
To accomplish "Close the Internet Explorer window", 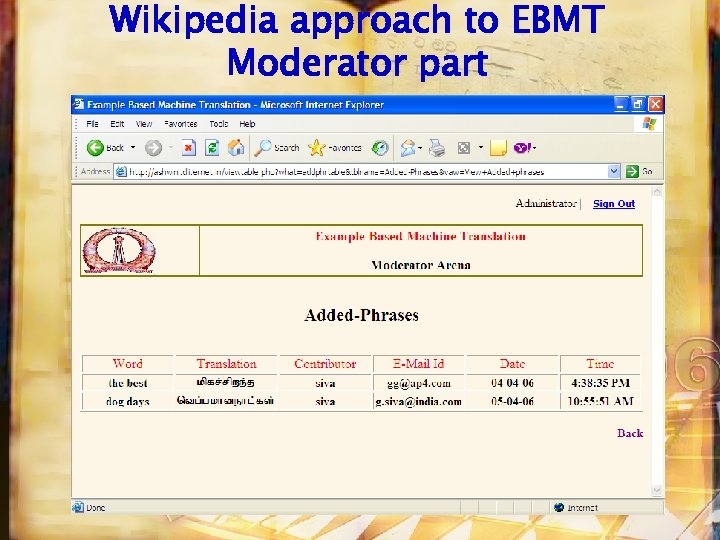I will [x=655, y=105].
